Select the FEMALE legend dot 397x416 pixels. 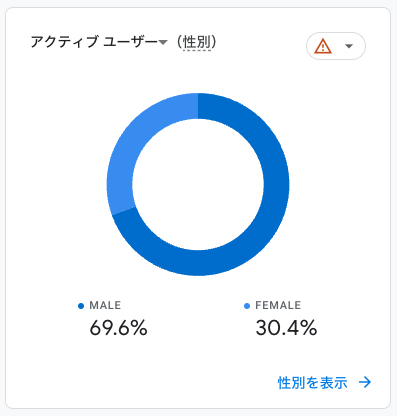click(247, 306)
